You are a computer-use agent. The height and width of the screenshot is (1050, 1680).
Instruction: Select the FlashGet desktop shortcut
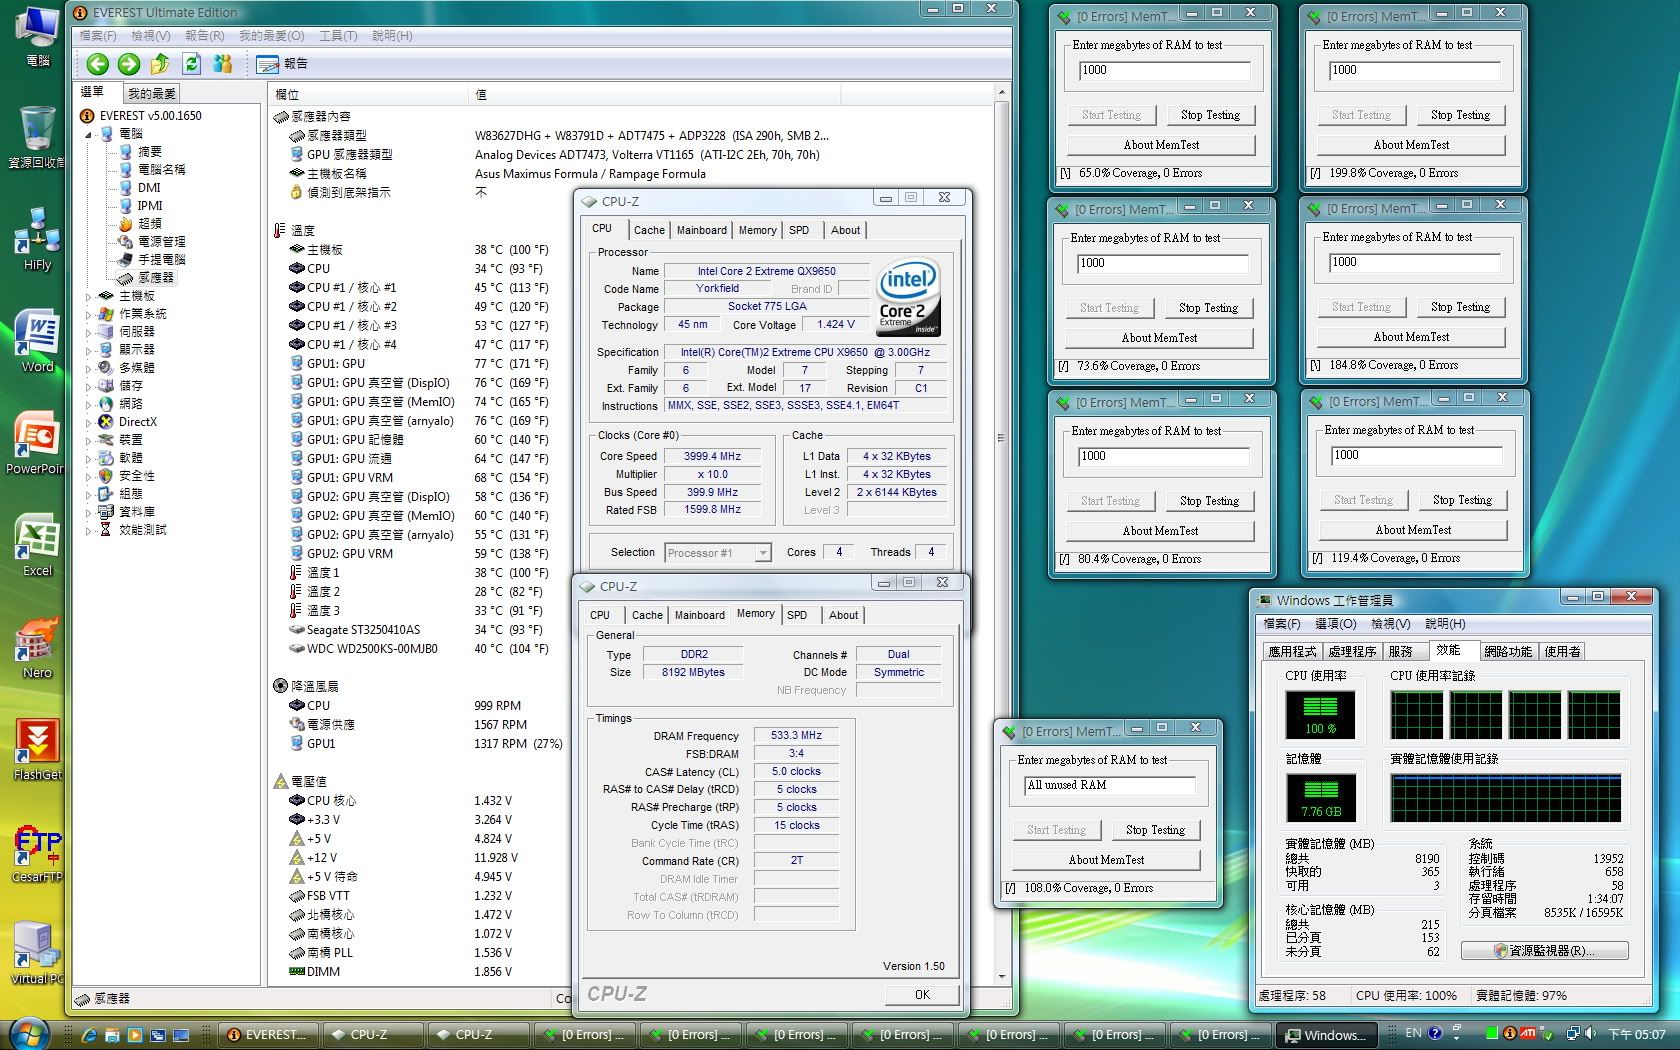(37, 749)
